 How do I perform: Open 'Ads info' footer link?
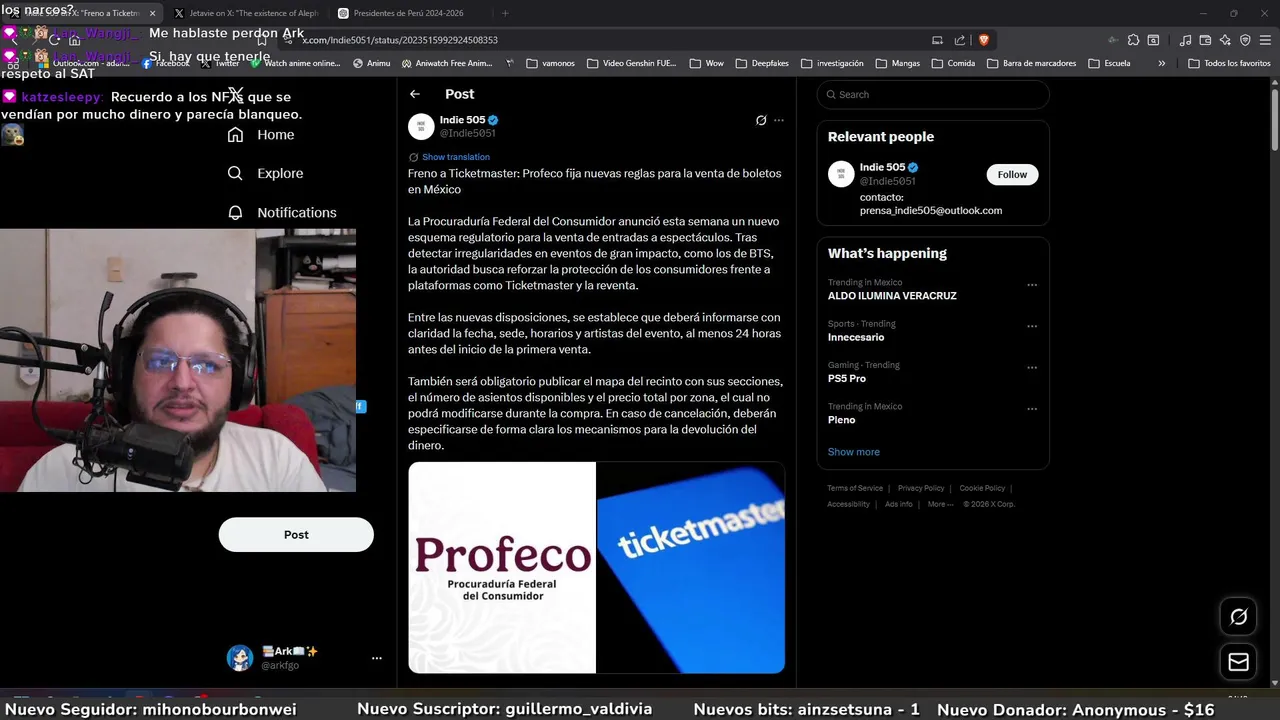click(x=898, y=504)
